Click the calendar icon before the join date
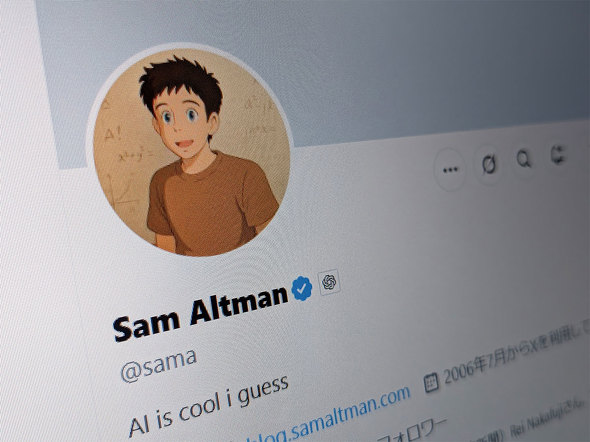The height and width of the screenshot is (442, 590). click(431, 383)
